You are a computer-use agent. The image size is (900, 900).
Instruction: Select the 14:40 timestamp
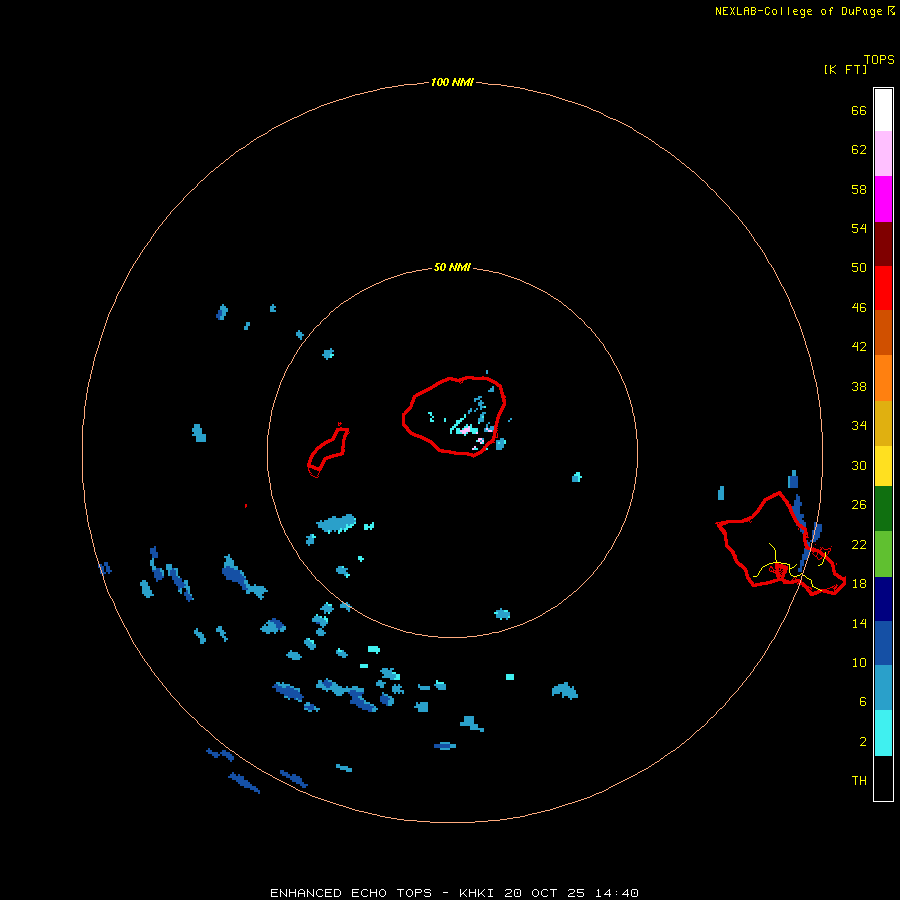coord(616,893)
